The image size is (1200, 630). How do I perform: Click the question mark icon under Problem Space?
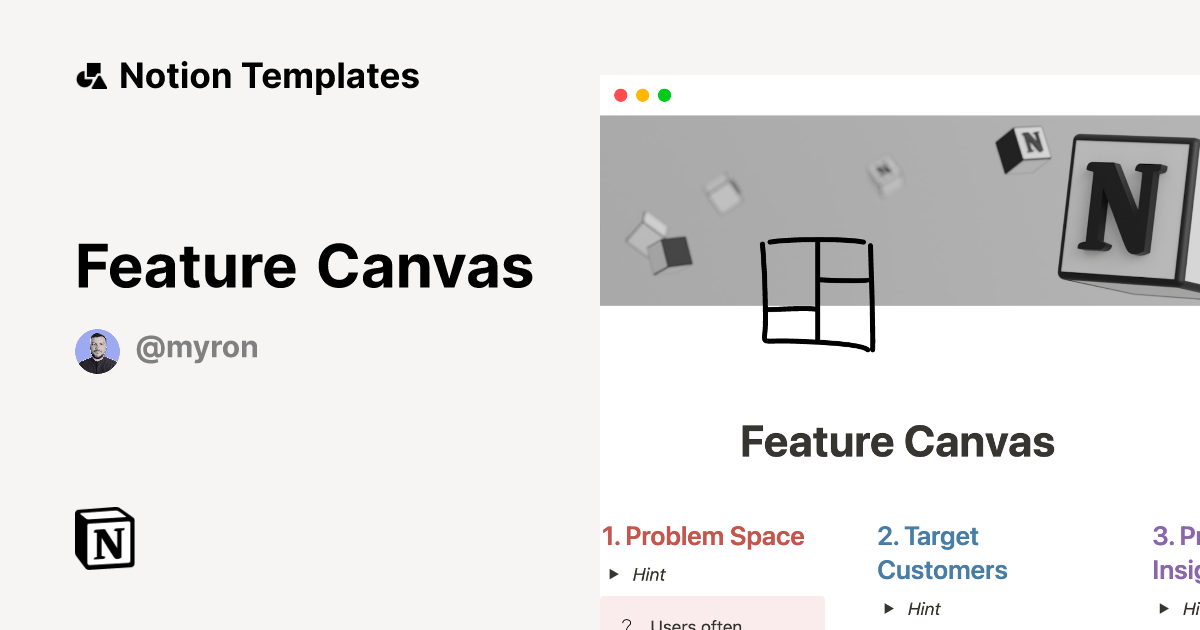(x=627, y=624)
